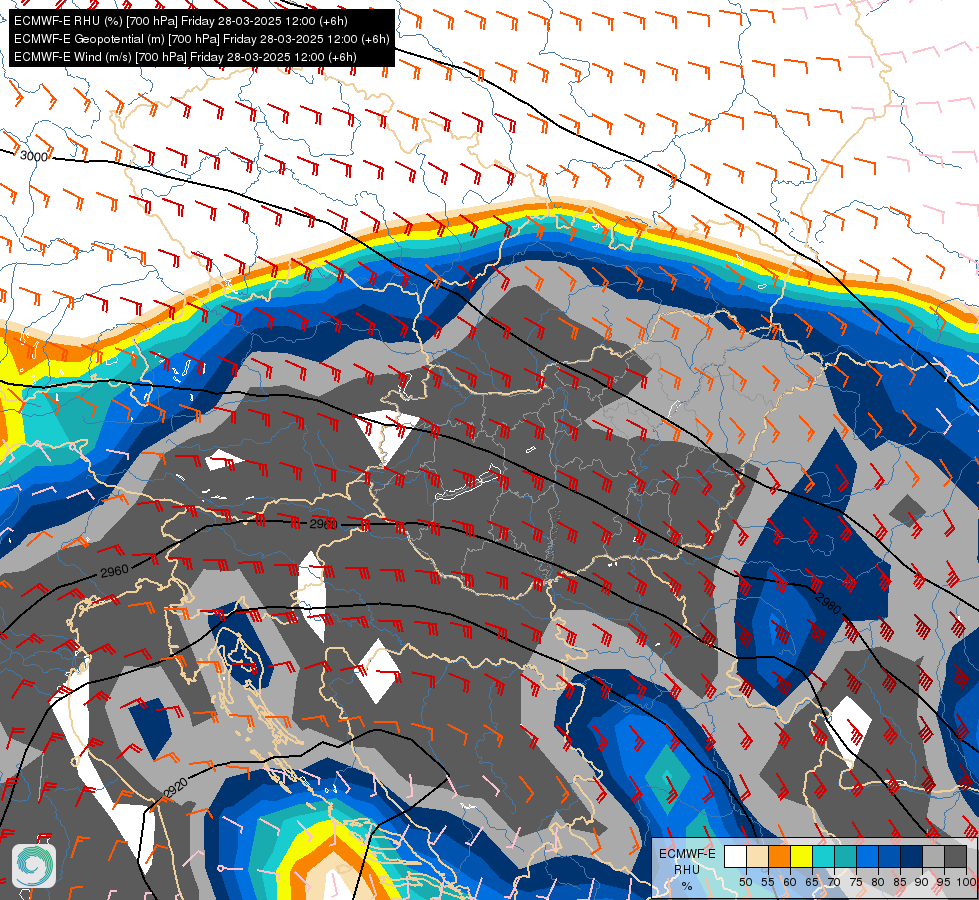This screenshot has height=900, width=979.
Task: Click the legend label '50'
Action: [x=745, y=882]
